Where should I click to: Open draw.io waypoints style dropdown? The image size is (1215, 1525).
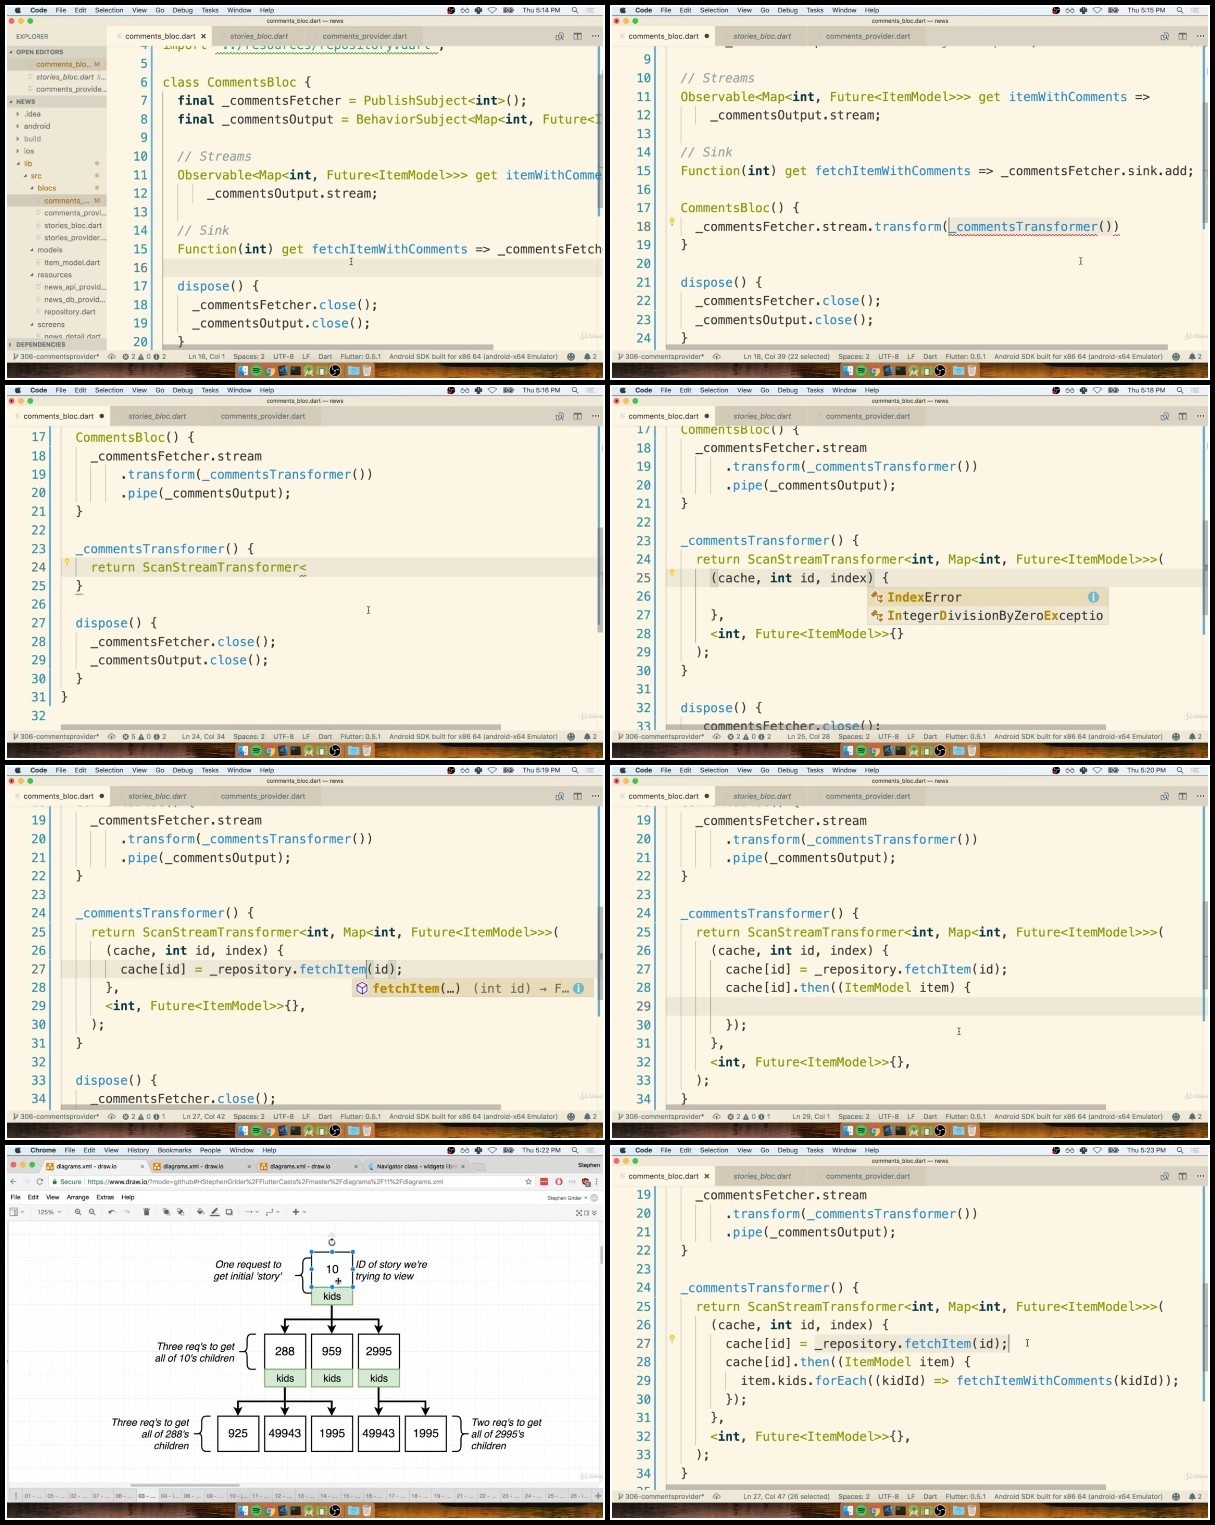click(x=271, y=1212)
